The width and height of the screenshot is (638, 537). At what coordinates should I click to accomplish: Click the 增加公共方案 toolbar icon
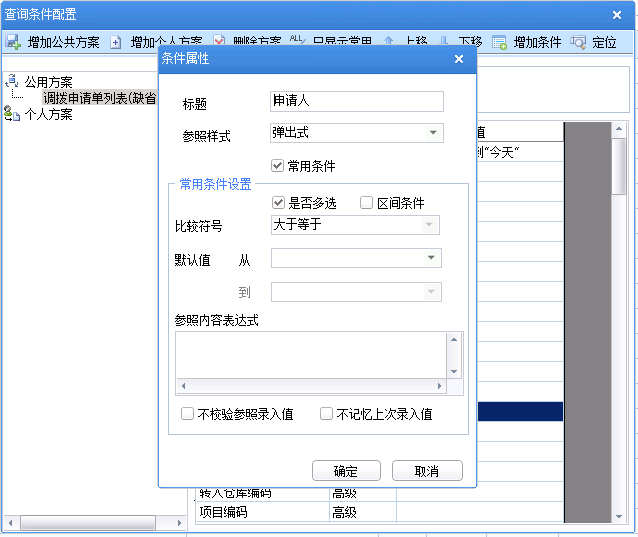pyautogui.click(x=14, y=42)
